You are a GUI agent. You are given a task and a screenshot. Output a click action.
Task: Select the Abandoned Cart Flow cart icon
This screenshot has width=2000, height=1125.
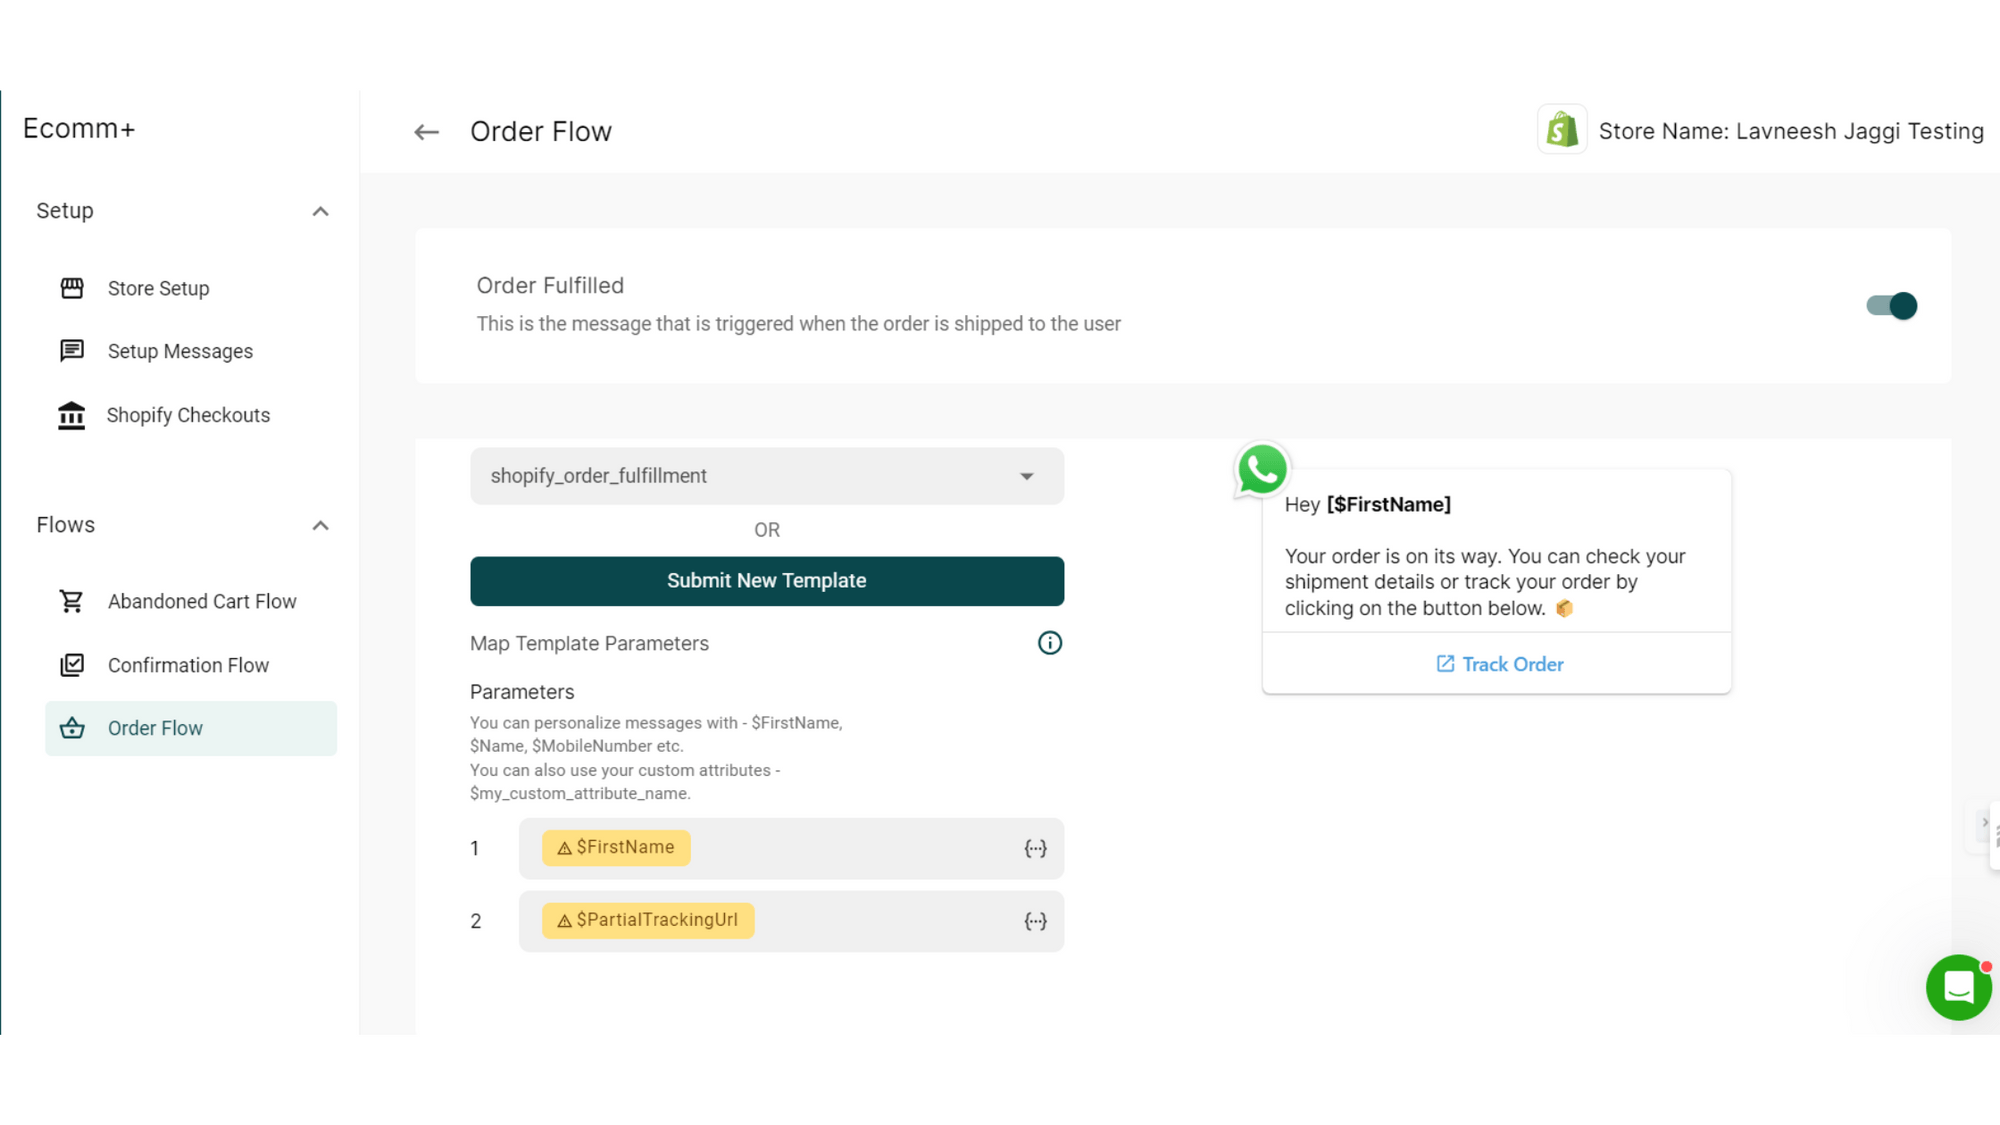[x=71, y=601]
